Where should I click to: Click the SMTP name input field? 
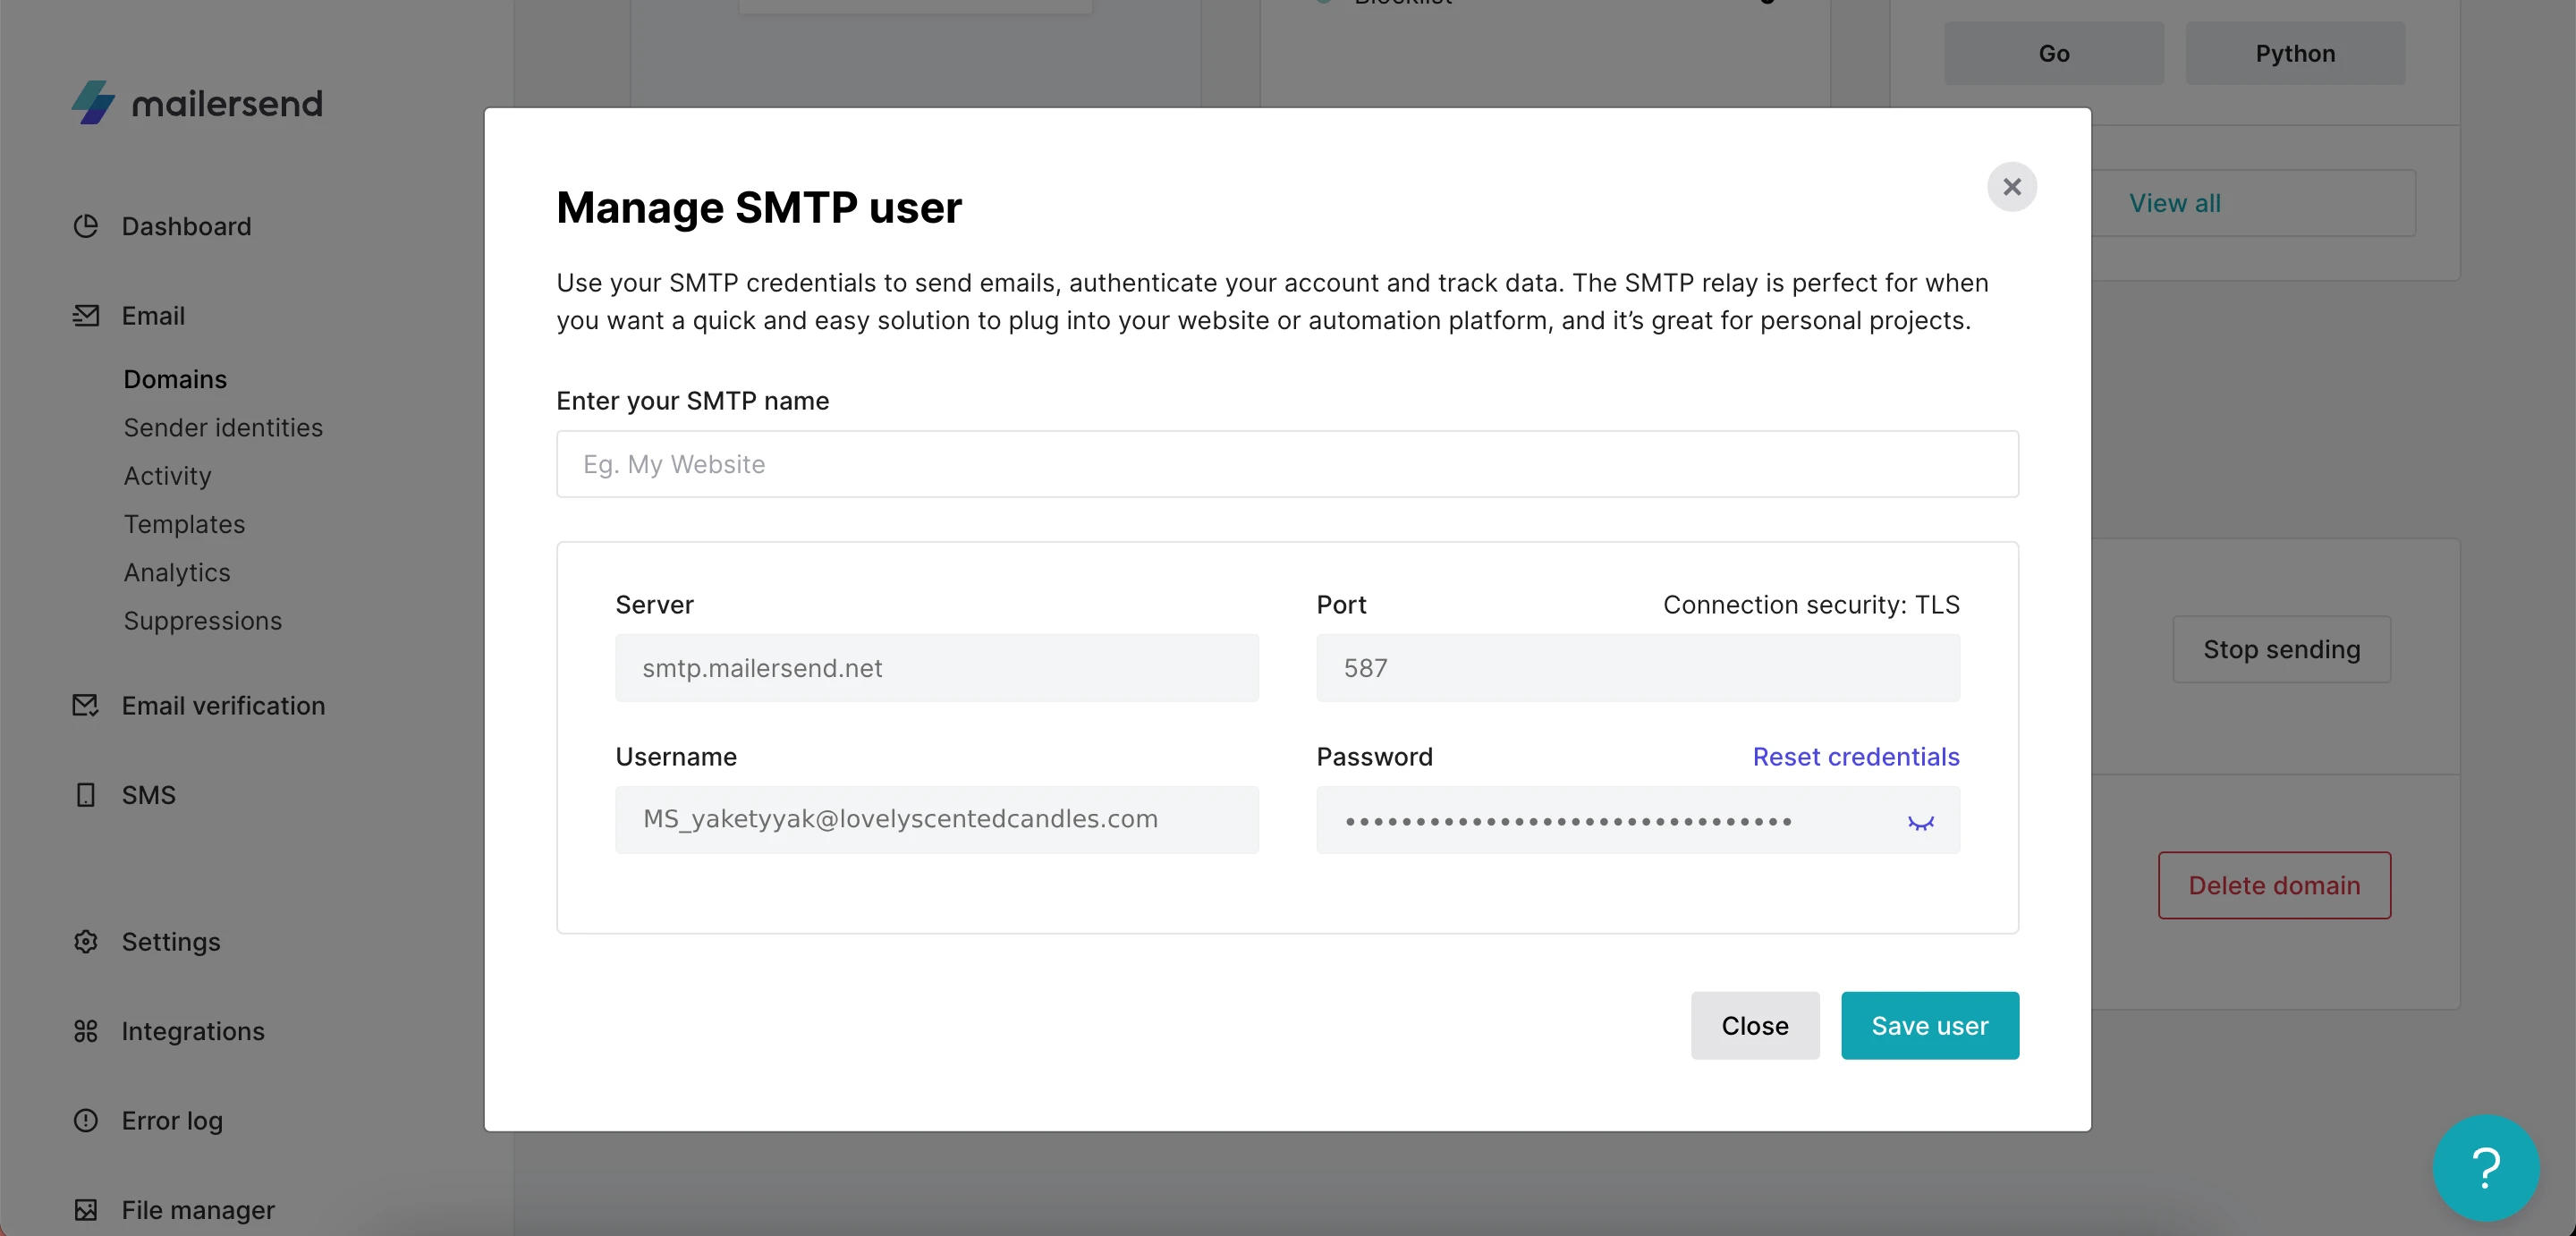tap(1287, 464)
